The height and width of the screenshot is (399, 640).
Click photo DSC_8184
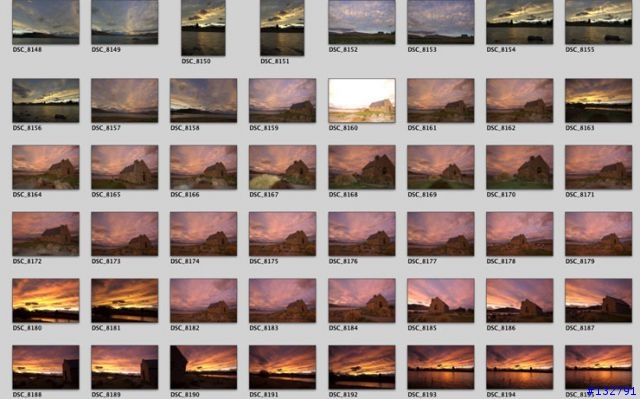tap(362, 300)
